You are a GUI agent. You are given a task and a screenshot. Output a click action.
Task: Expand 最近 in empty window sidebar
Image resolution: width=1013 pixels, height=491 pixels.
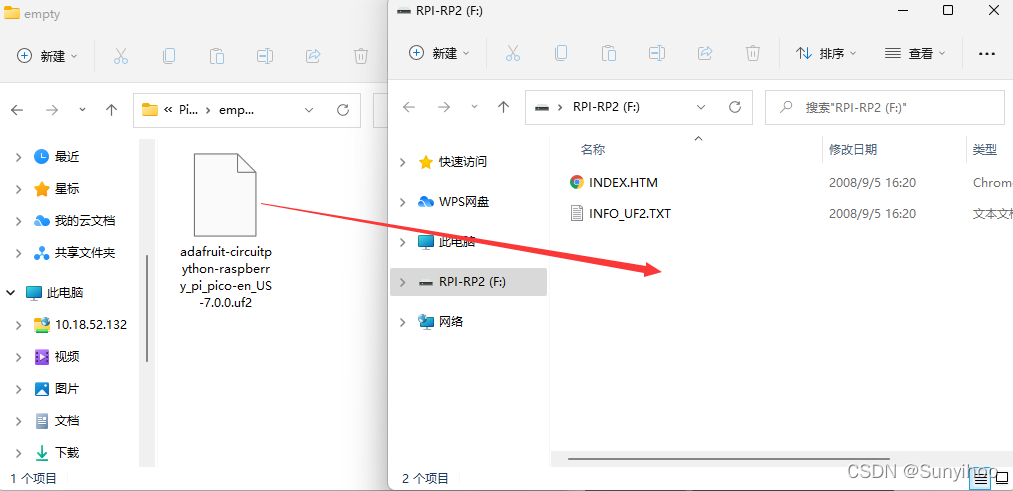[x=19, y=156]
